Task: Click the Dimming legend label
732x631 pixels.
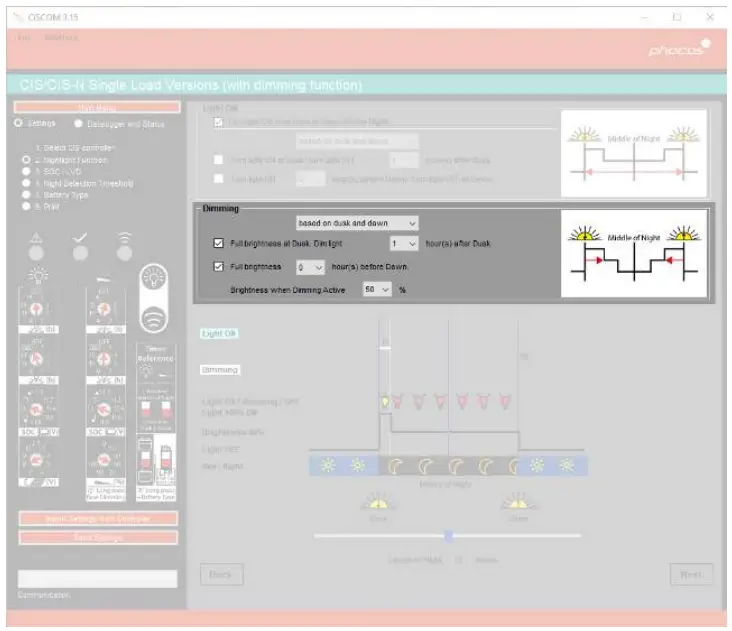Action: 220,370
